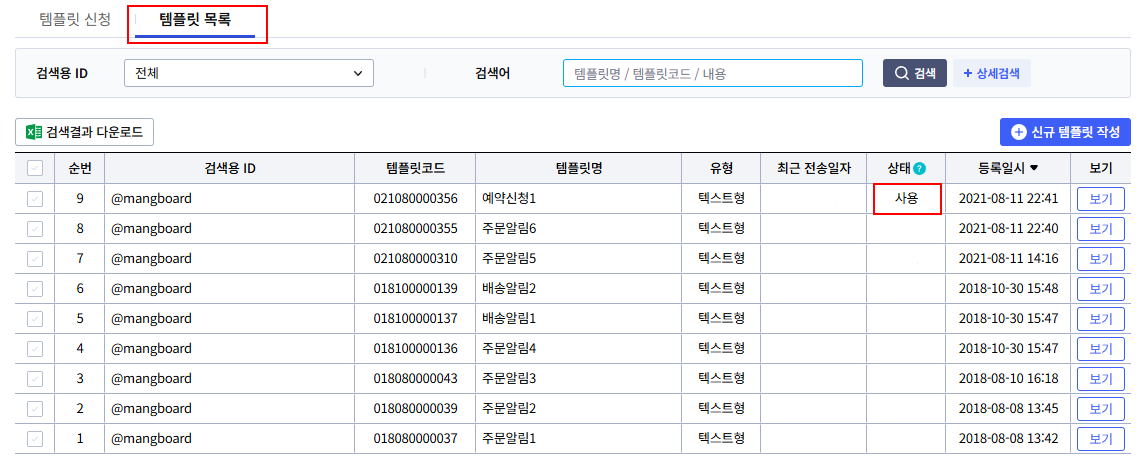Open 보기 for 배송알림2 template
Image resolution: width=1142 pixels, height=469 pixels.
(x=1100, y=289)
